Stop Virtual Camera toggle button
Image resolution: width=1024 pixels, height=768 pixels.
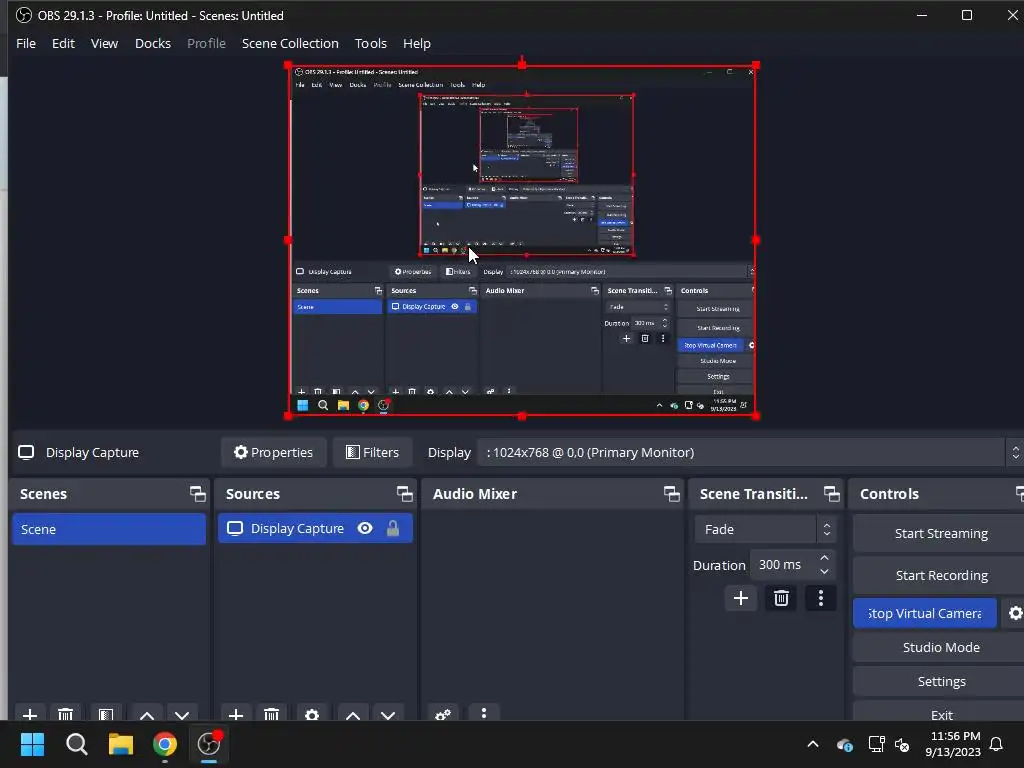tap(925, 613)
